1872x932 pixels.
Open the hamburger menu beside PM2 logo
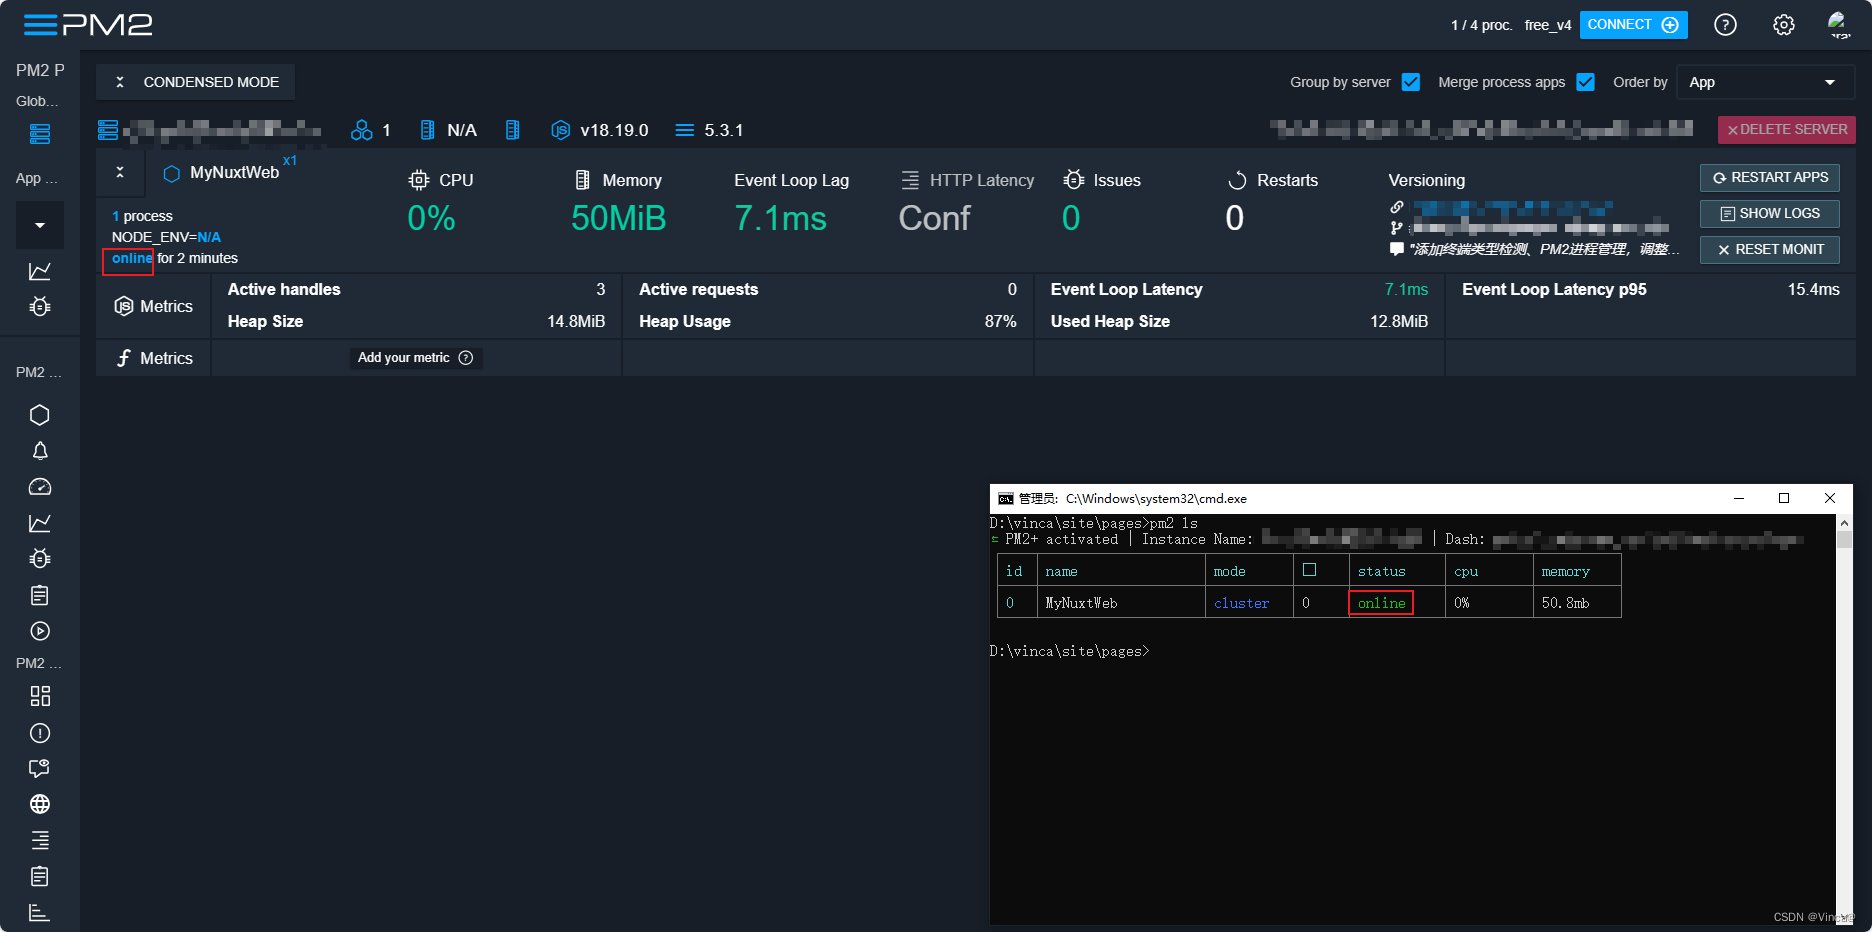(40, 24)
